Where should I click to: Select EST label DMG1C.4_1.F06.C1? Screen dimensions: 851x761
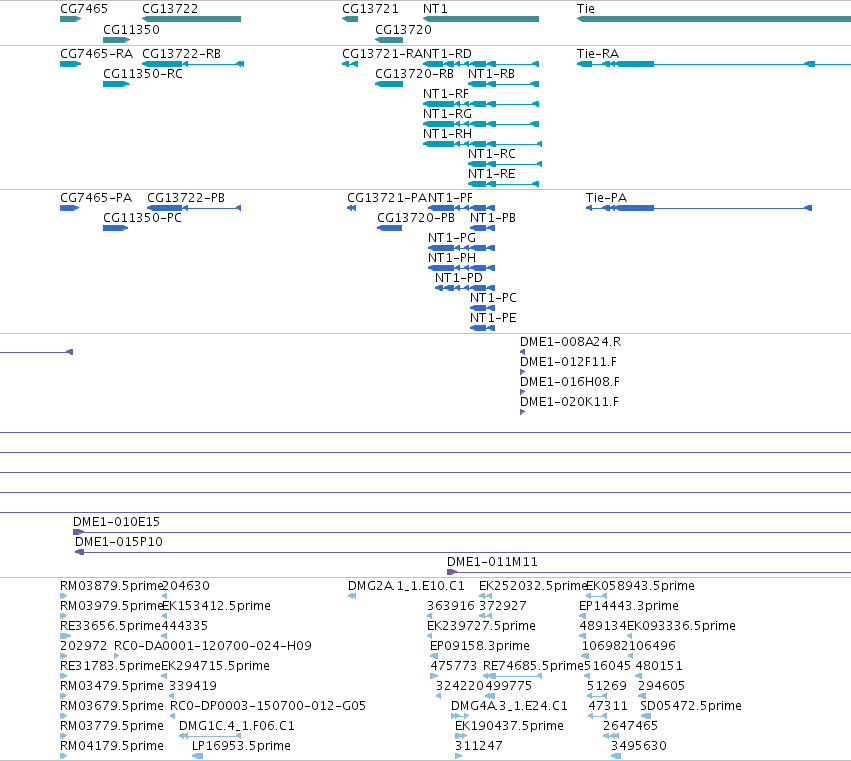point(237,726)
